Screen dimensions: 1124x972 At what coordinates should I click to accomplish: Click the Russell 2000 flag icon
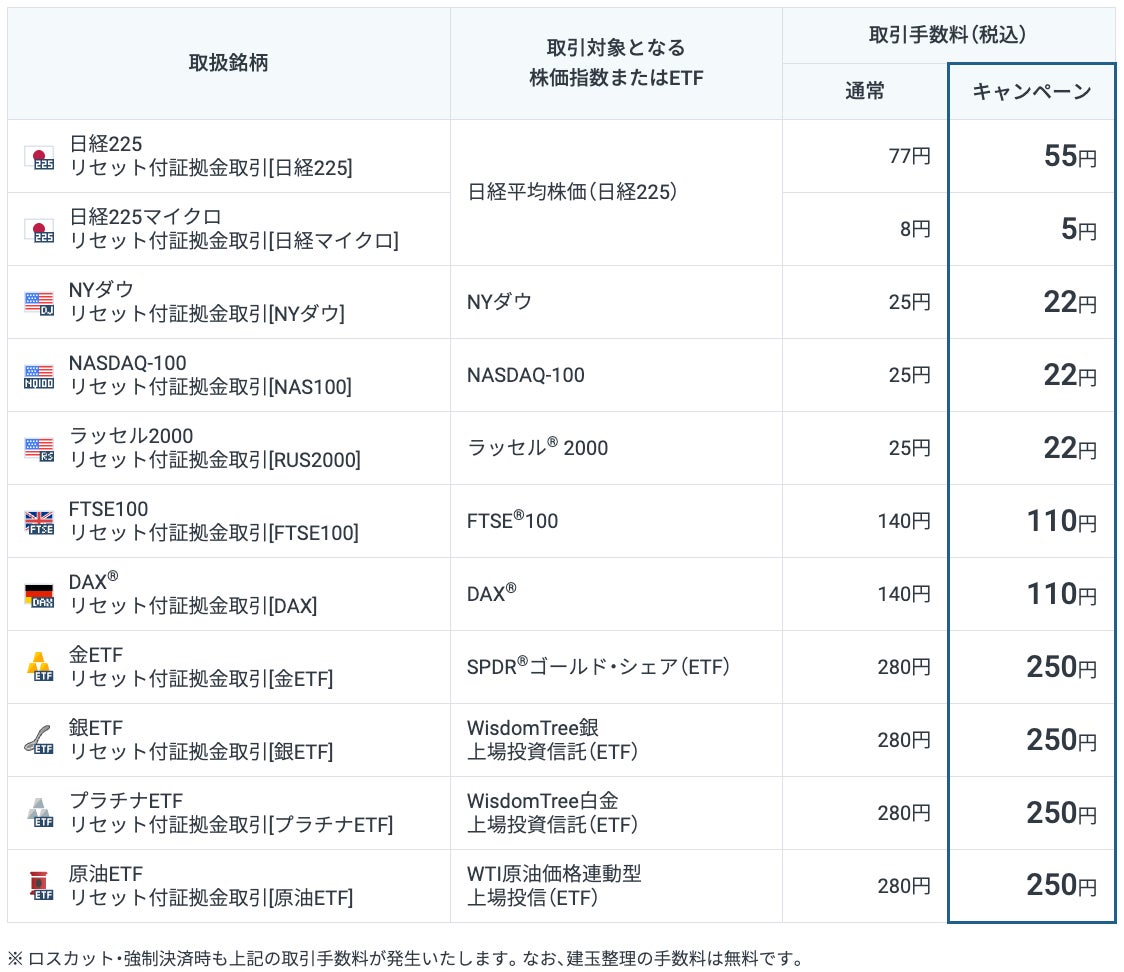[x=39, y=449]
